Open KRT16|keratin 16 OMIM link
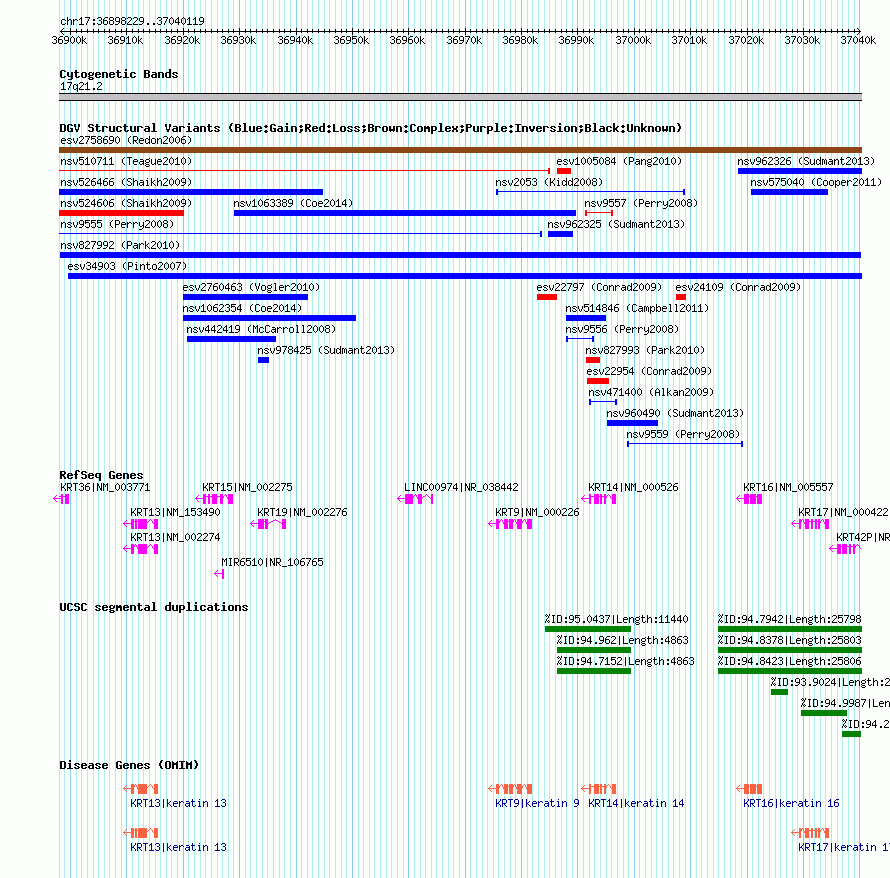 (x=791, y=803)
